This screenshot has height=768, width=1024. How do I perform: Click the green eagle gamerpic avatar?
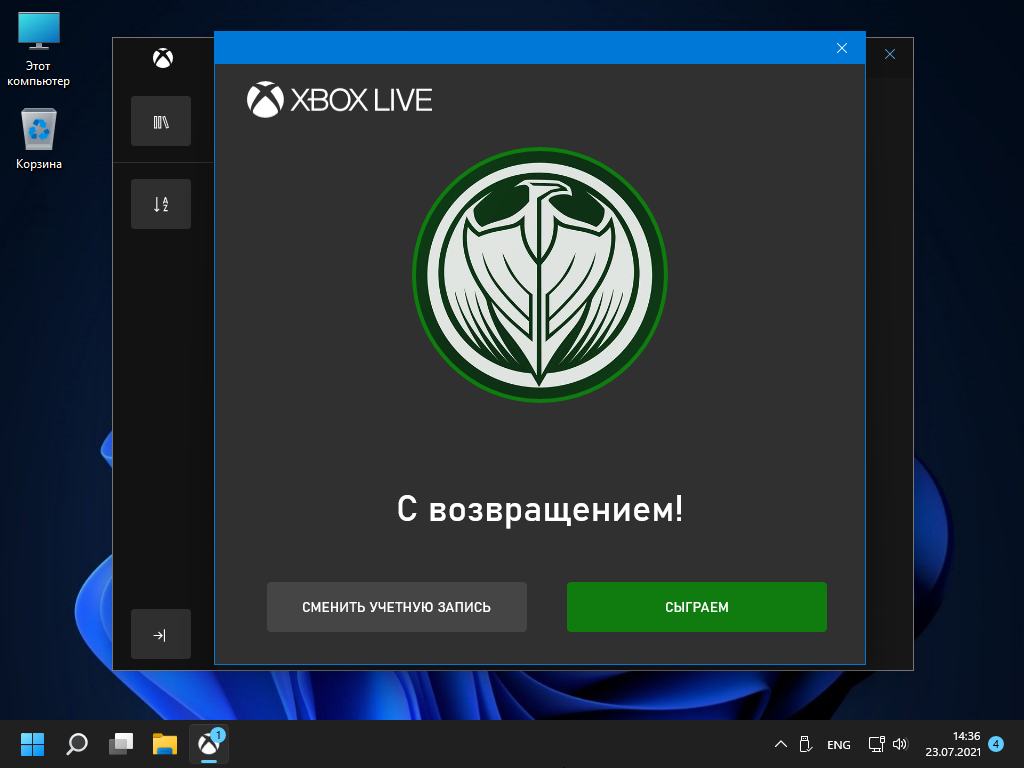(539, 274)
